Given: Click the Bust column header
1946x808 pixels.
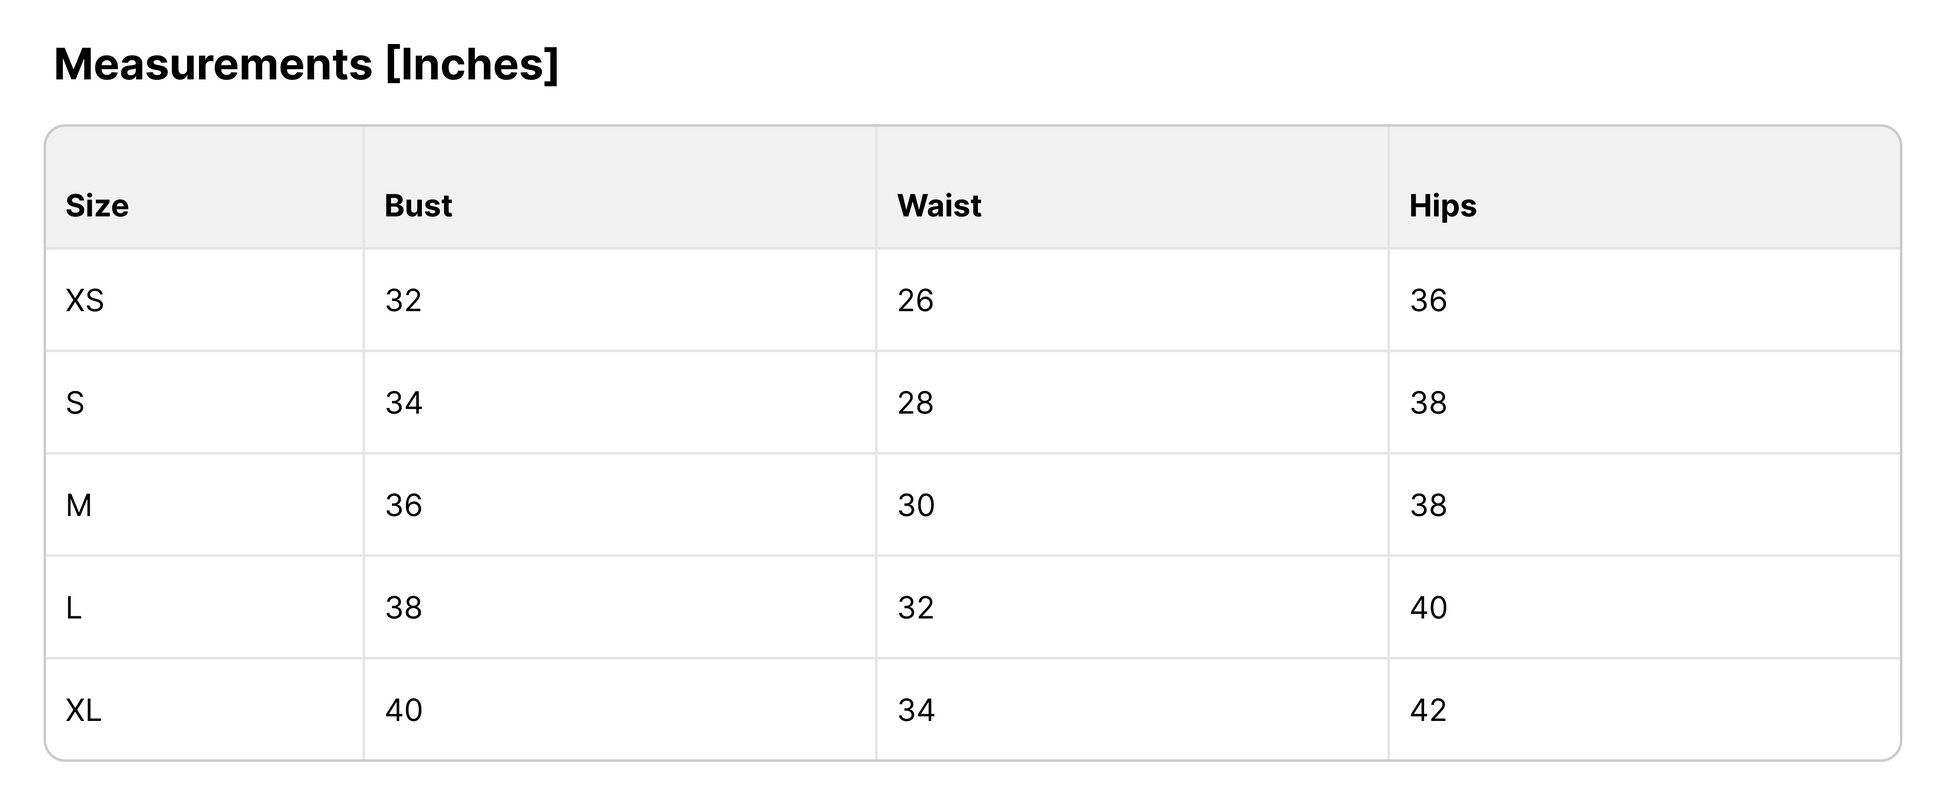Looking at the screenshot, I should click(418, 206).
